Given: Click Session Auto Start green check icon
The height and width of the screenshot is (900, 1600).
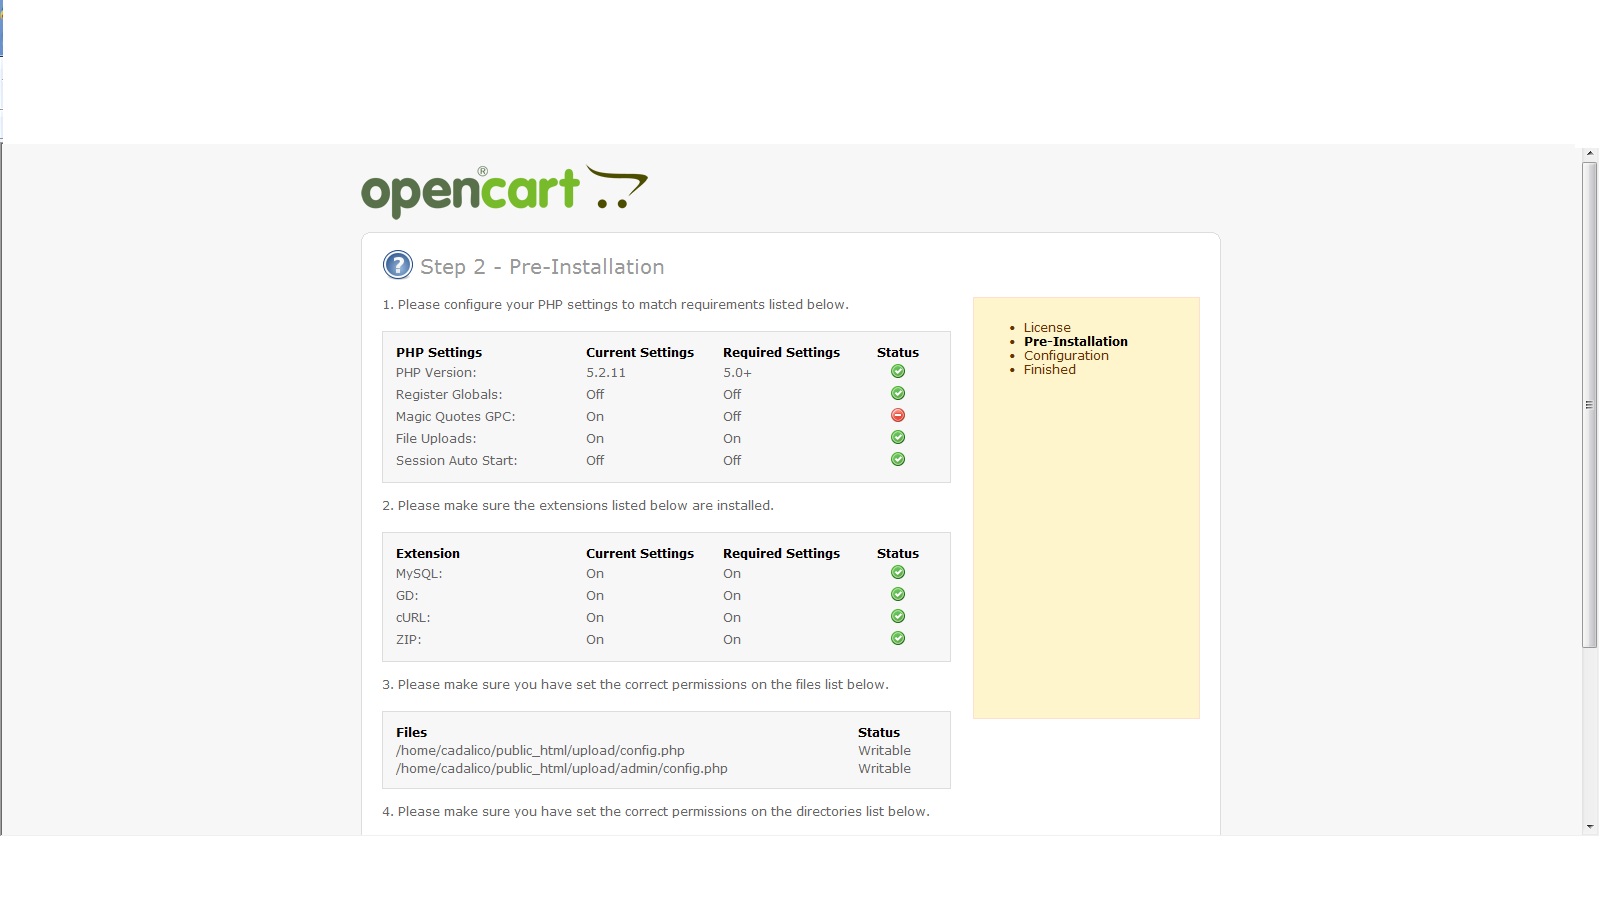Looking at the screenshot, I should click(x=898, y=460).
